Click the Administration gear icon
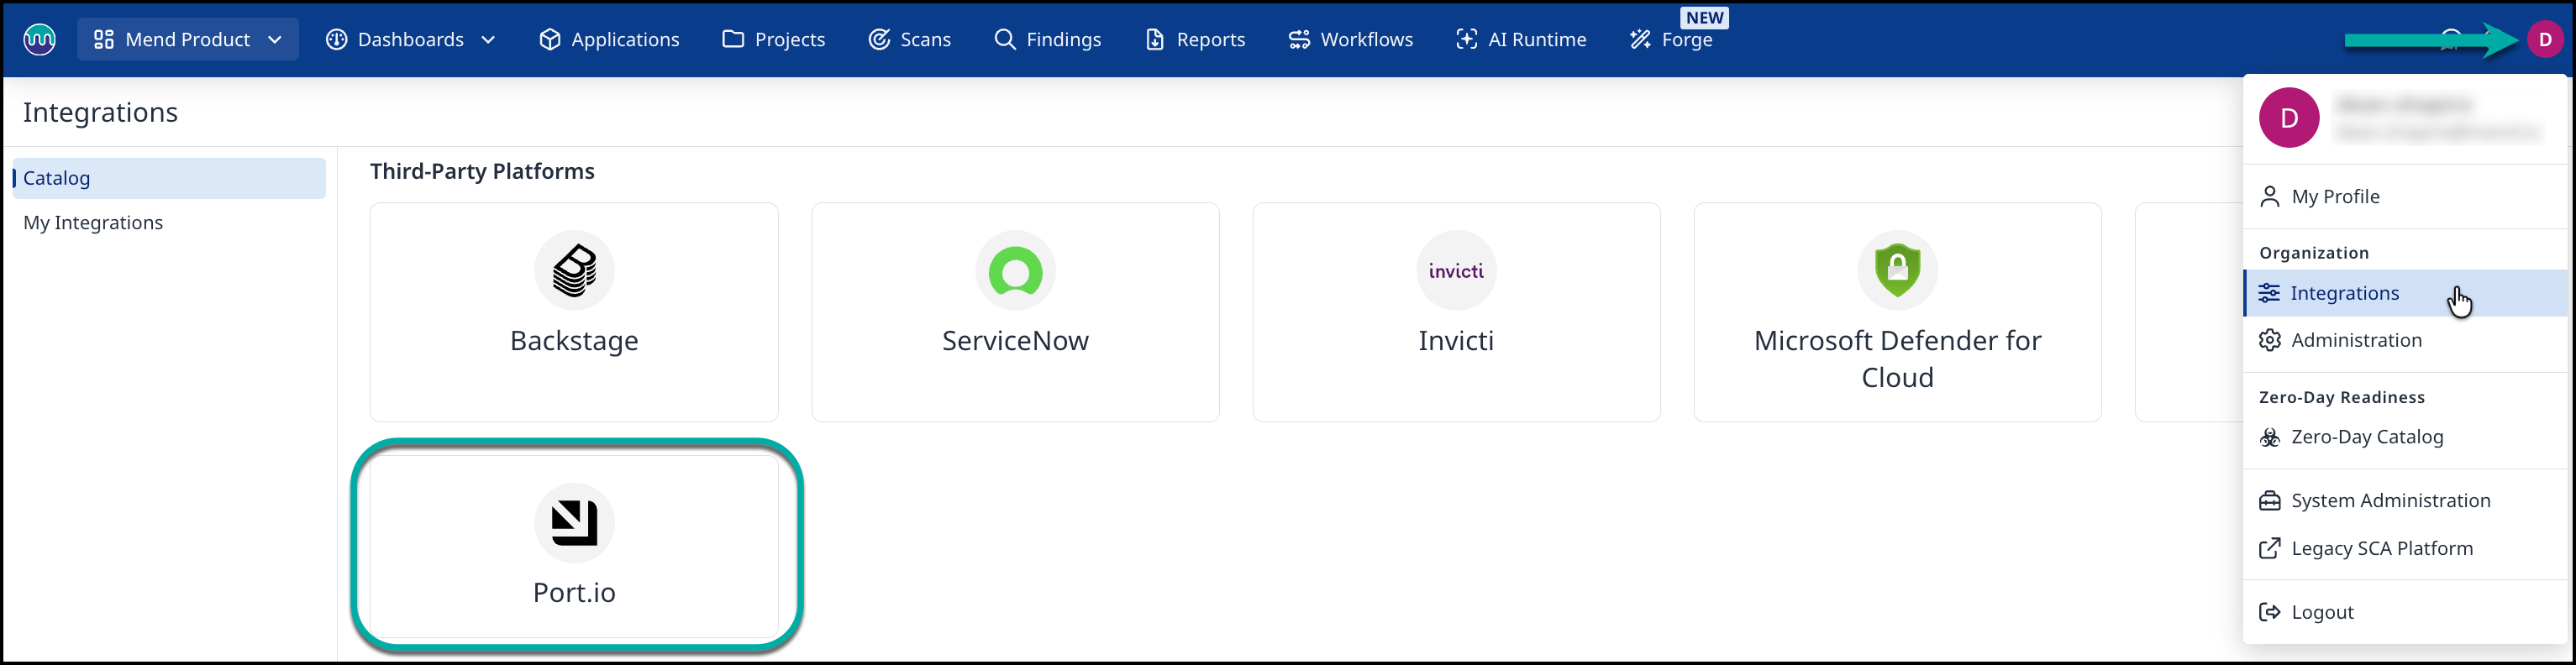 coord(2270,340)
